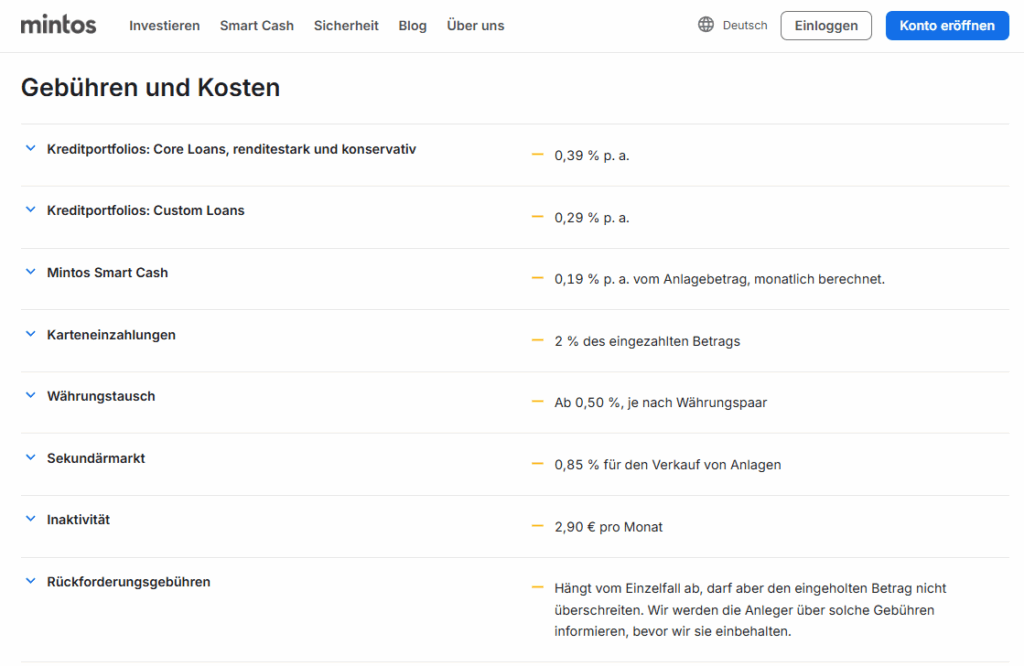
Task: Click the Inaktivität heading label
Action: (78, 520)
